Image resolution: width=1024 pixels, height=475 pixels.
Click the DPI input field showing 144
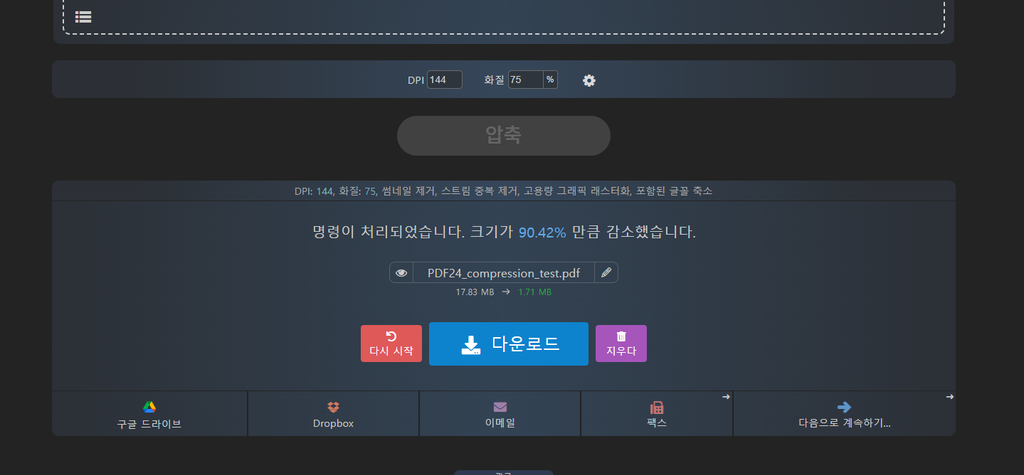pyautogui.click(x=445, y=80)
